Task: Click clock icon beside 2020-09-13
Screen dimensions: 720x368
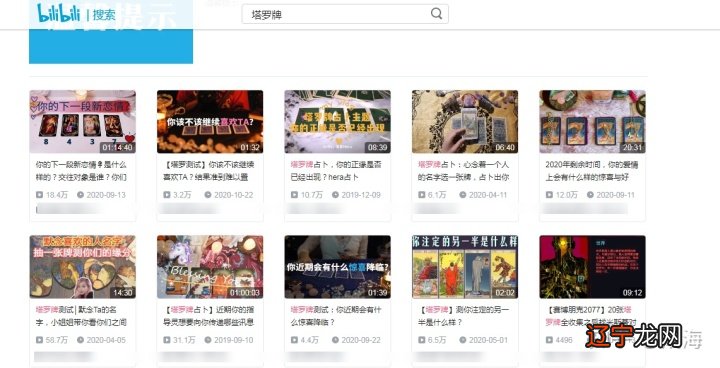Action: pos(80,195)
